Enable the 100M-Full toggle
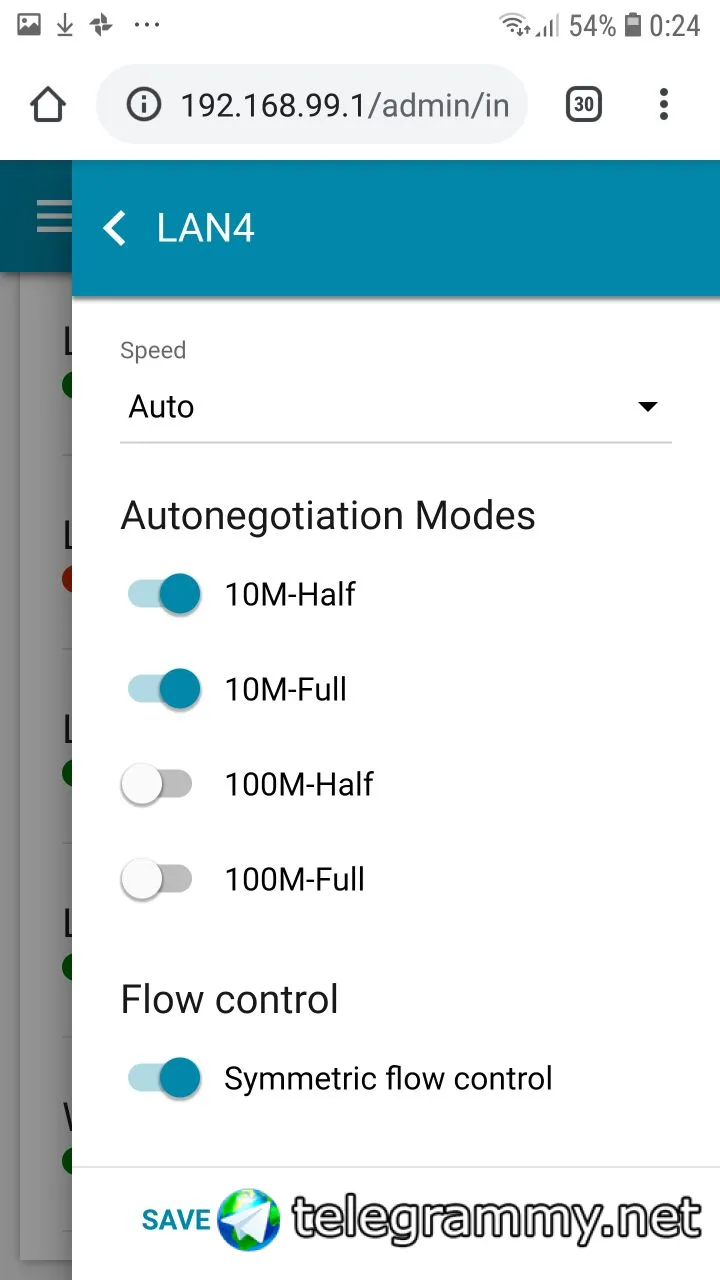 pos(157,879)
